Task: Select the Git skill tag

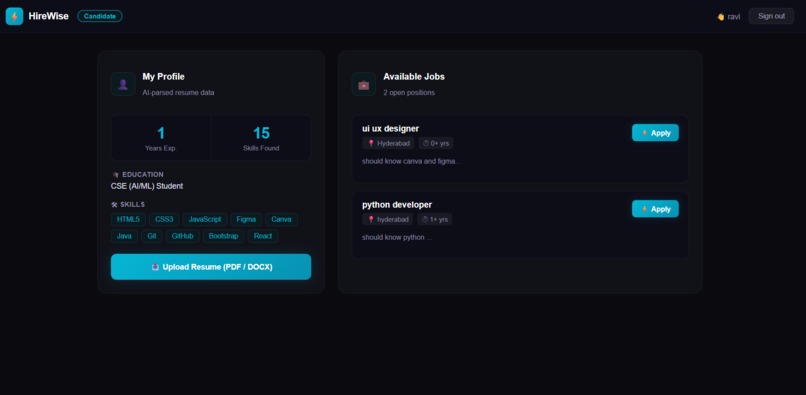Action: [152, 236]
